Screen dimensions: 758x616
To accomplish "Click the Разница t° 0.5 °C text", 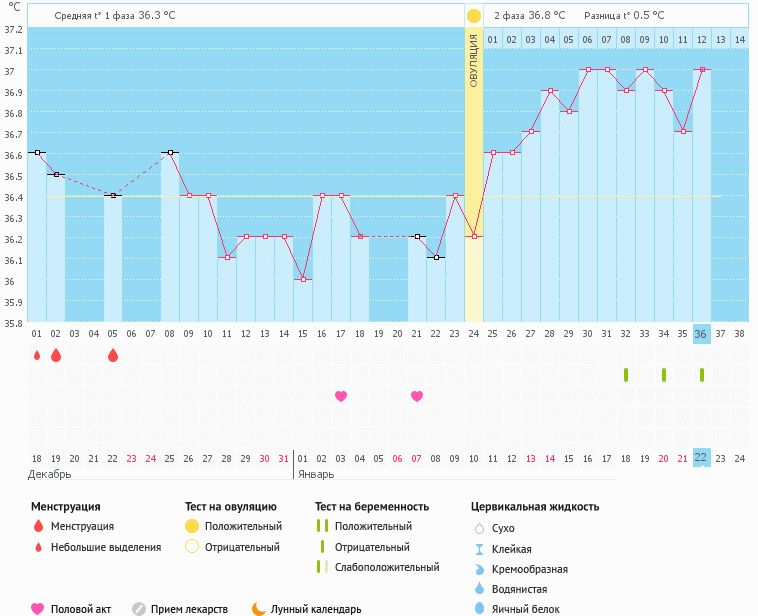I will [x=624, y=15].
